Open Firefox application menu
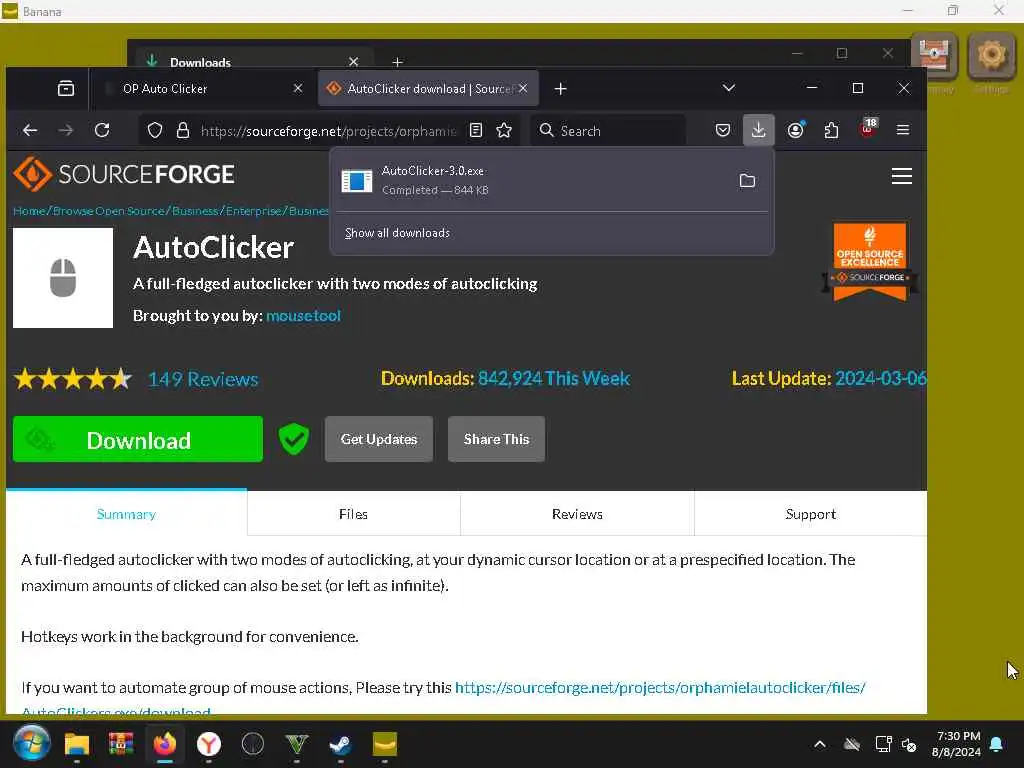This screenshot has width=1024, height=768. click(x=903, y=130)
